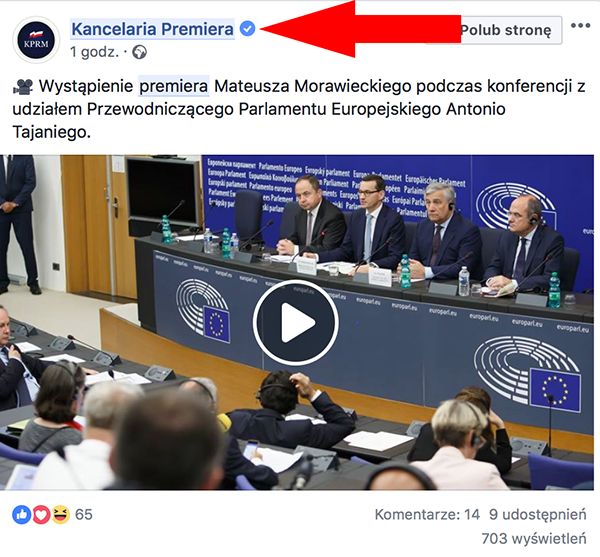Click the heart Love reaction icon
The height and width of the screenshot is (557, 600).
coord(41,515)
